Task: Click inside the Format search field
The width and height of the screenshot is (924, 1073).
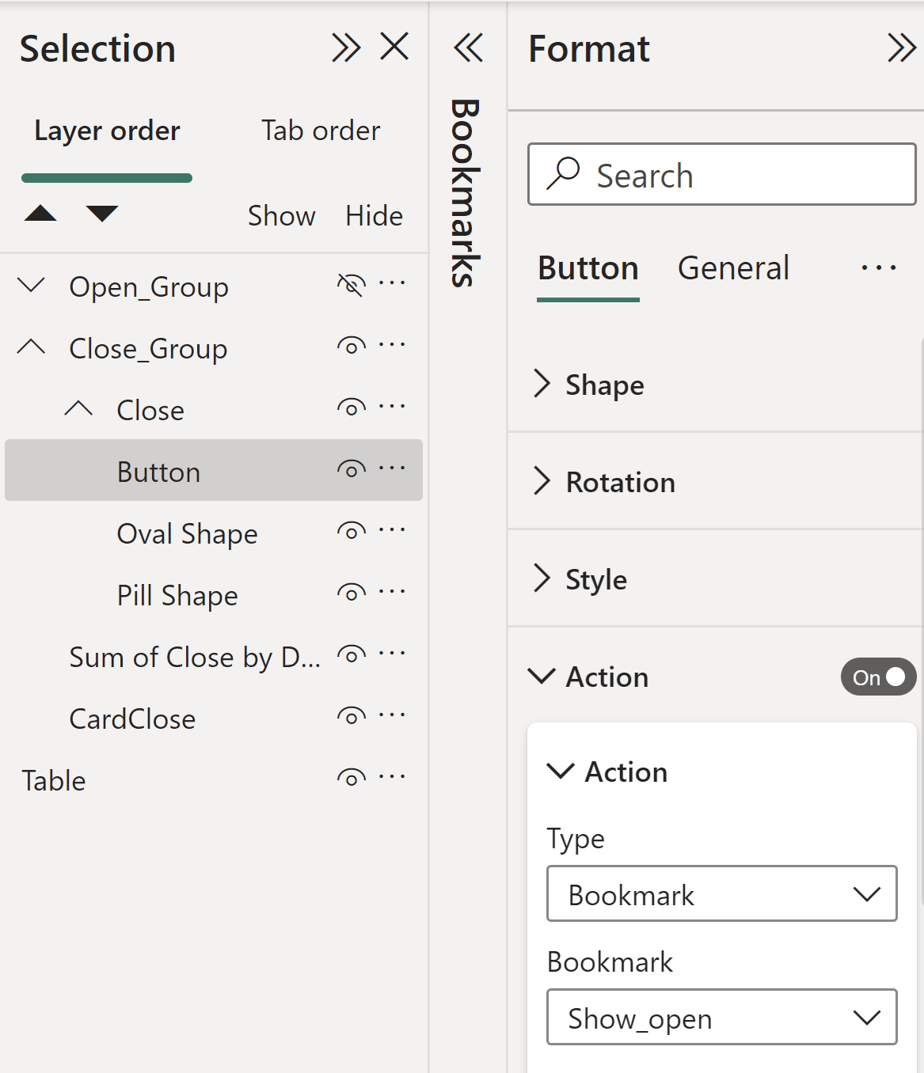Action: pos(720,174)
